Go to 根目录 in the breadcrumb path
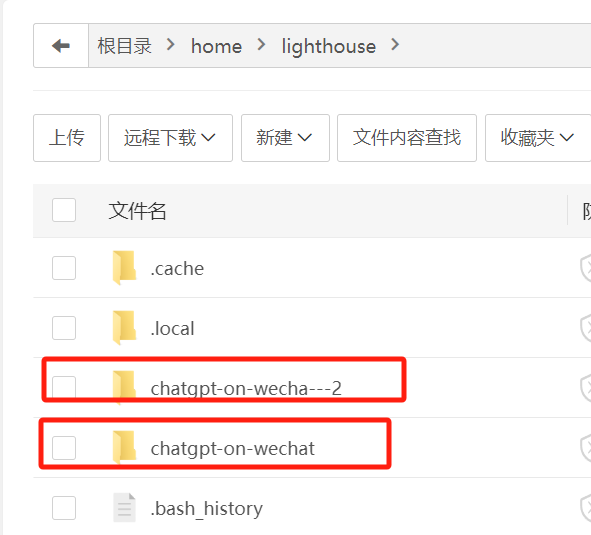The height and width of the screenshot is (535, 591). click(124, 46)
